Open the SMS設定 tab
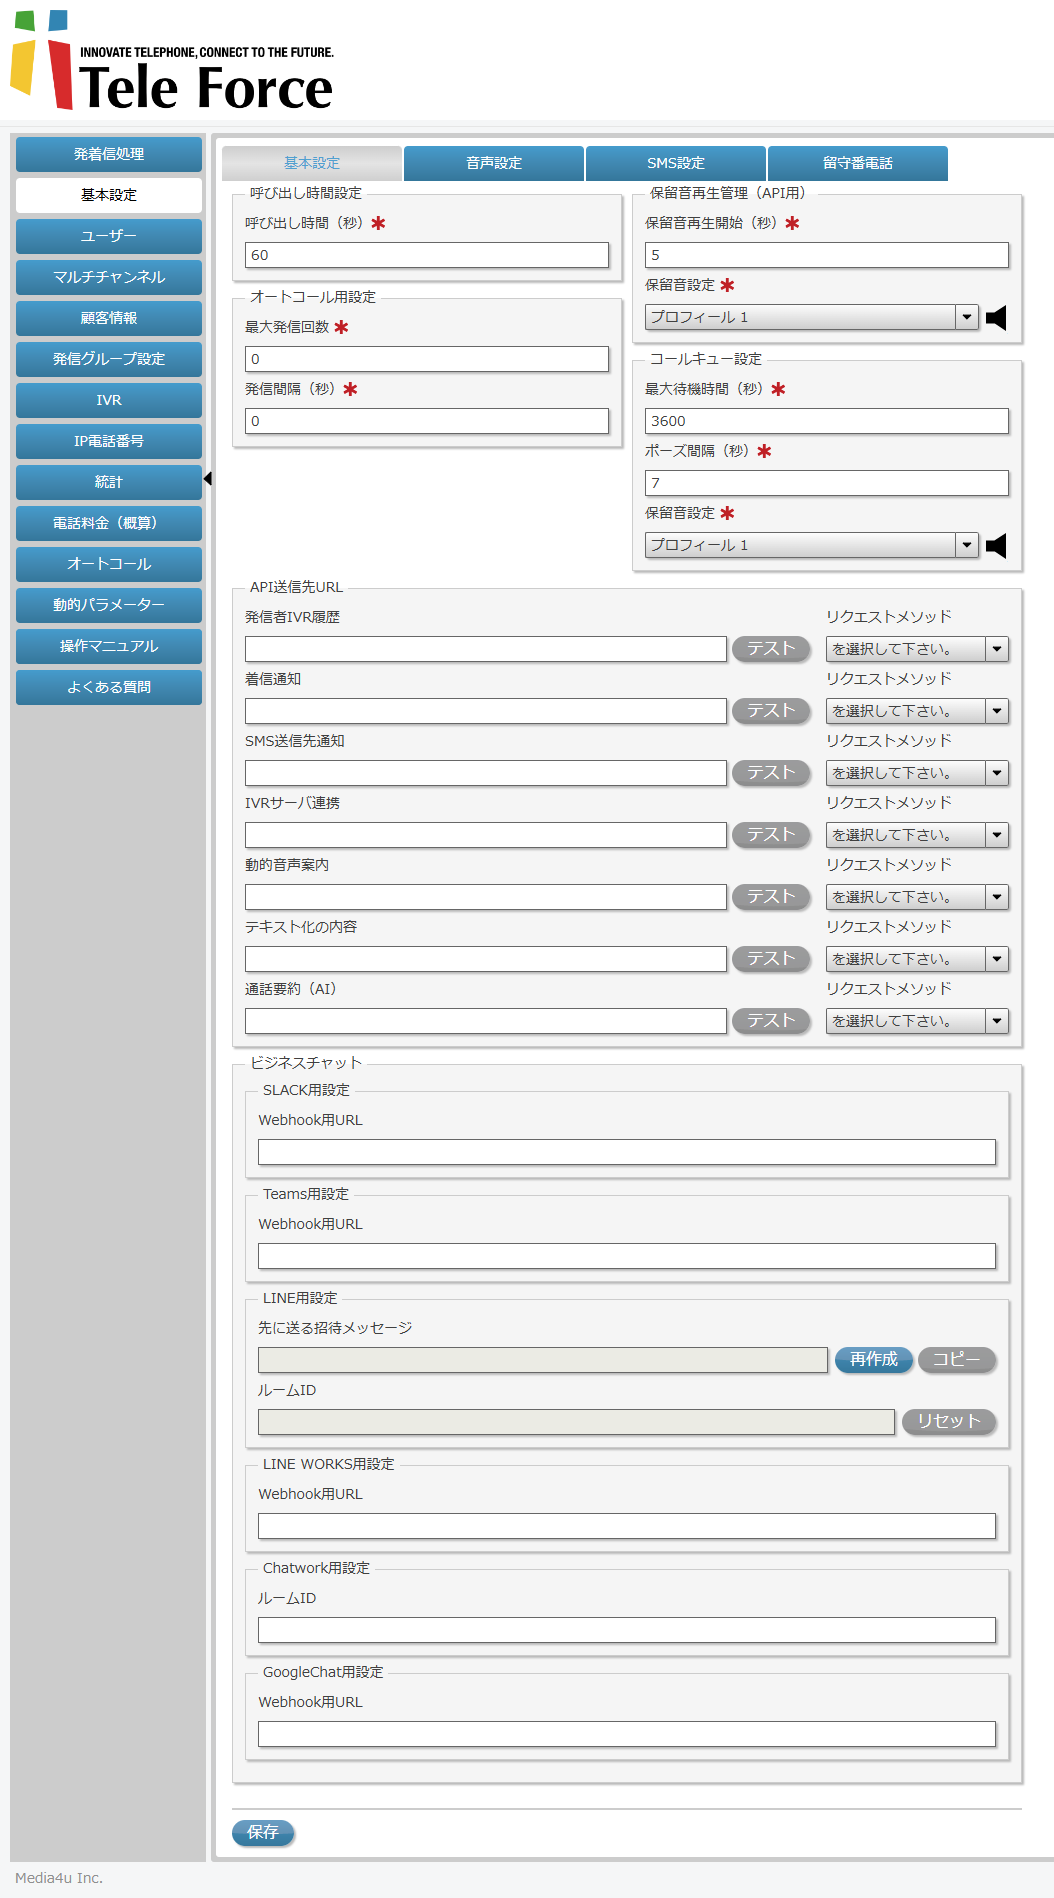Viewport: 1054px width, 1898px height. (676, 163)
